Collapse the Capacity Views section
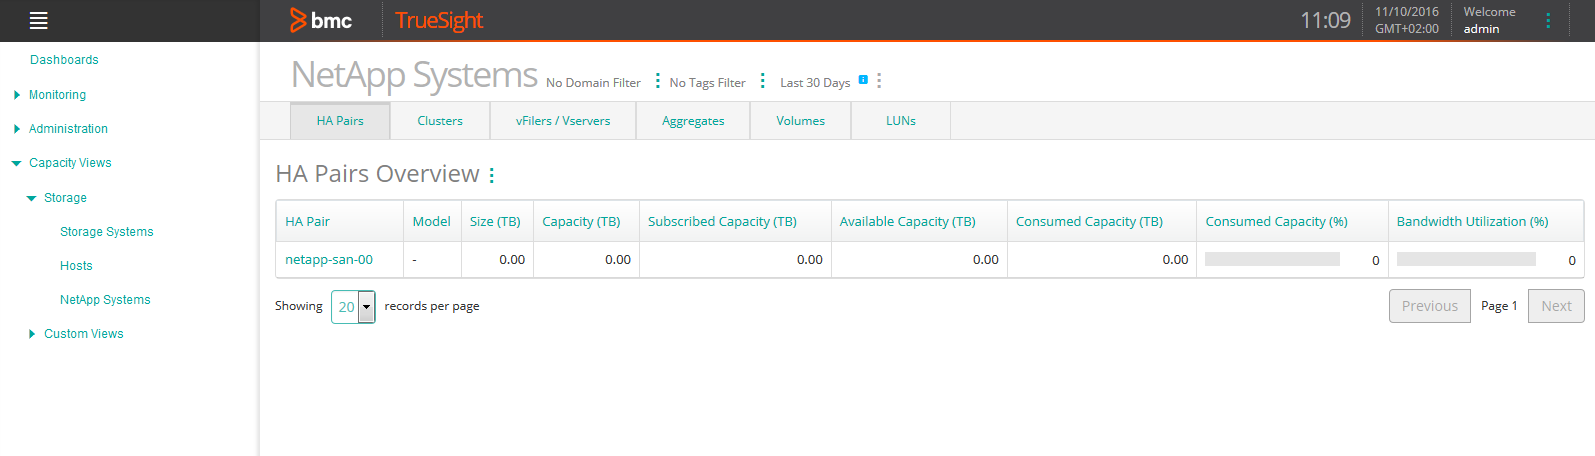 [x=16, y=163]
